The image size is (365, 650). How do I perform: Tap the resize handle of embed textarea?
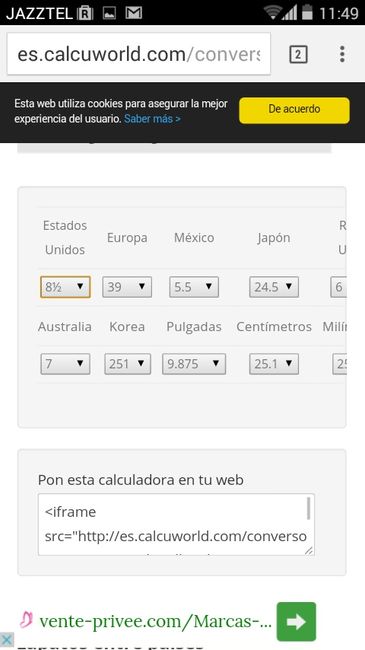(x=309, y=550)
